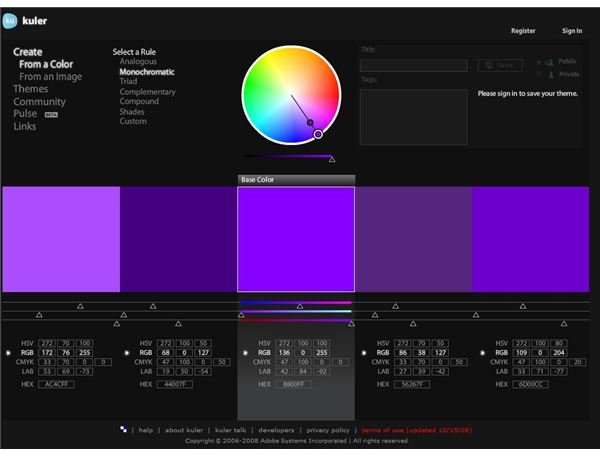Go to the Community section
Viewport: 600px width, 456px height.
tap(39, 102)
